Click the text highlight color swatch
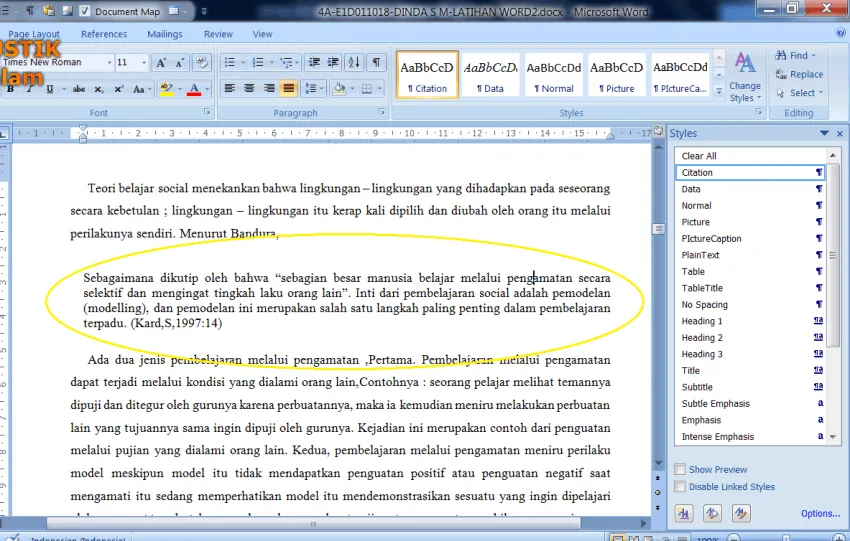The image size is (850, 541). 166,89
